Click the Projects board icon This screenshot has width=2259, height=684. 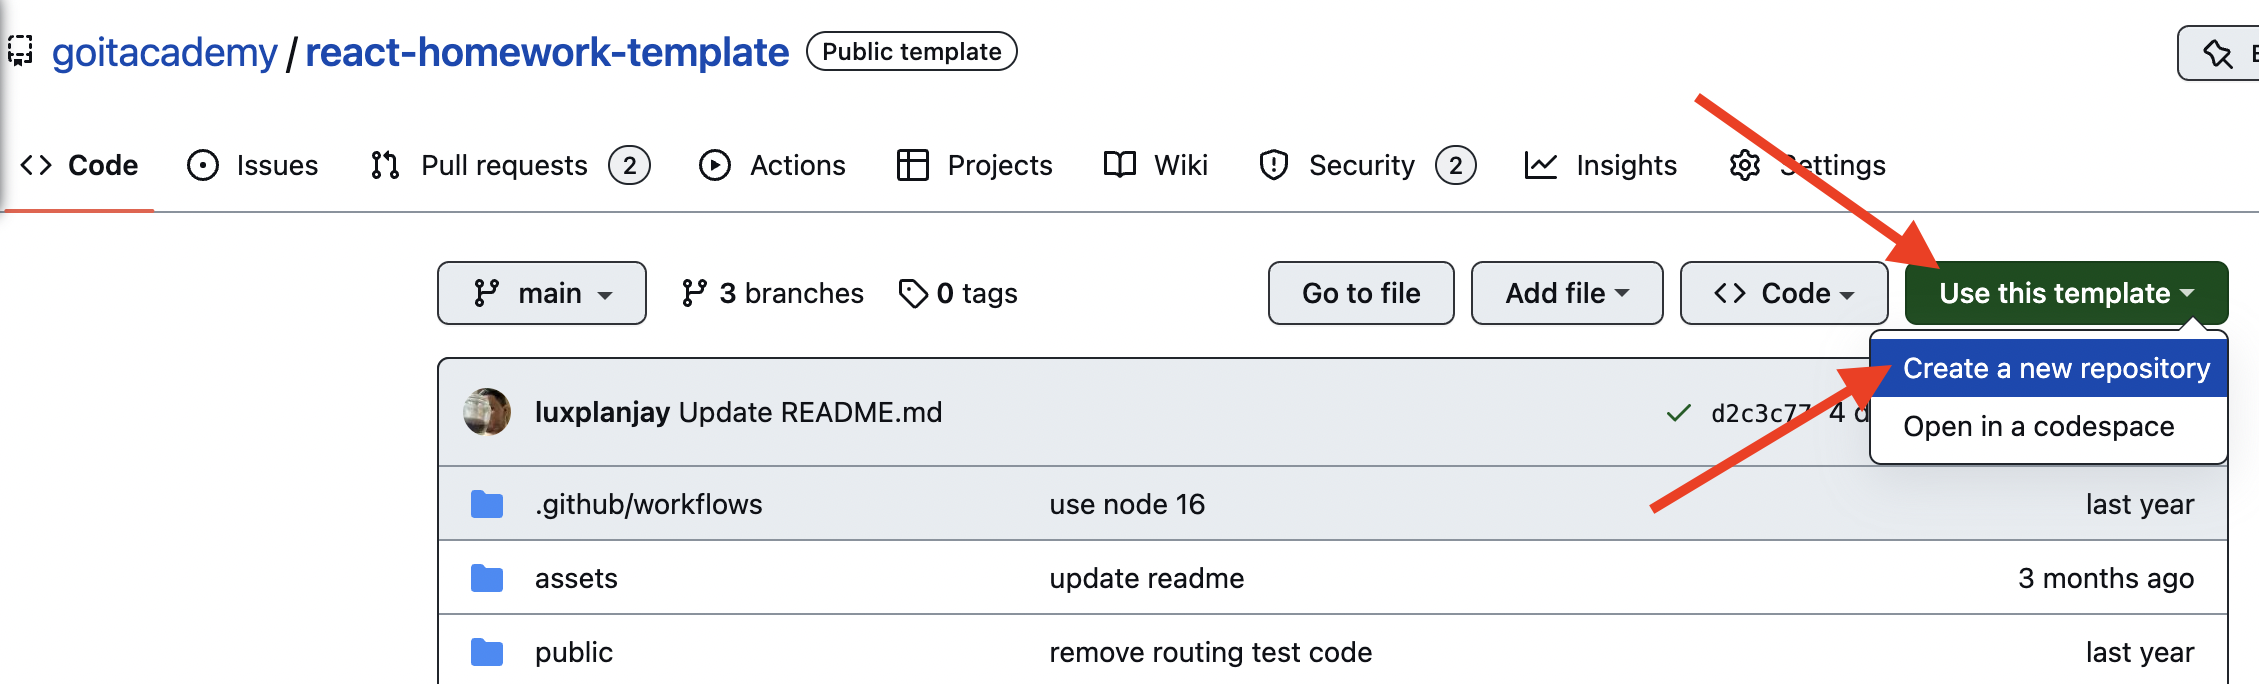(x=911, y=165)
